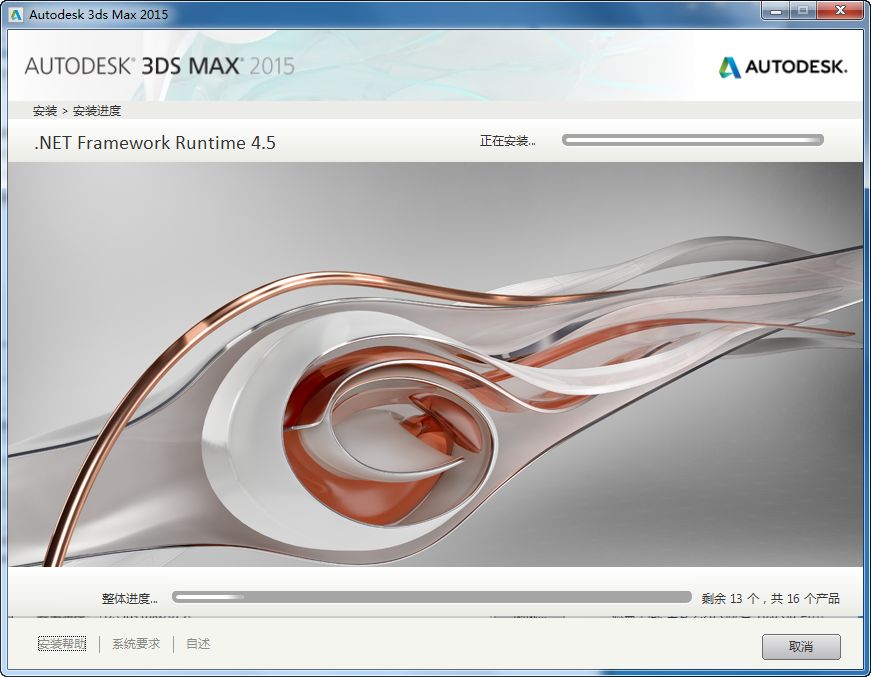Open the 自述 readme
The image size is (871, 677).
coord(196,644)
